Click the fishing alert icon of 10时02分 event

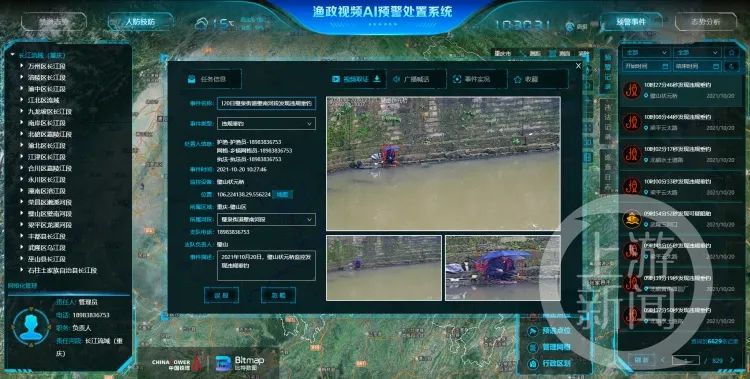(632, 155)
